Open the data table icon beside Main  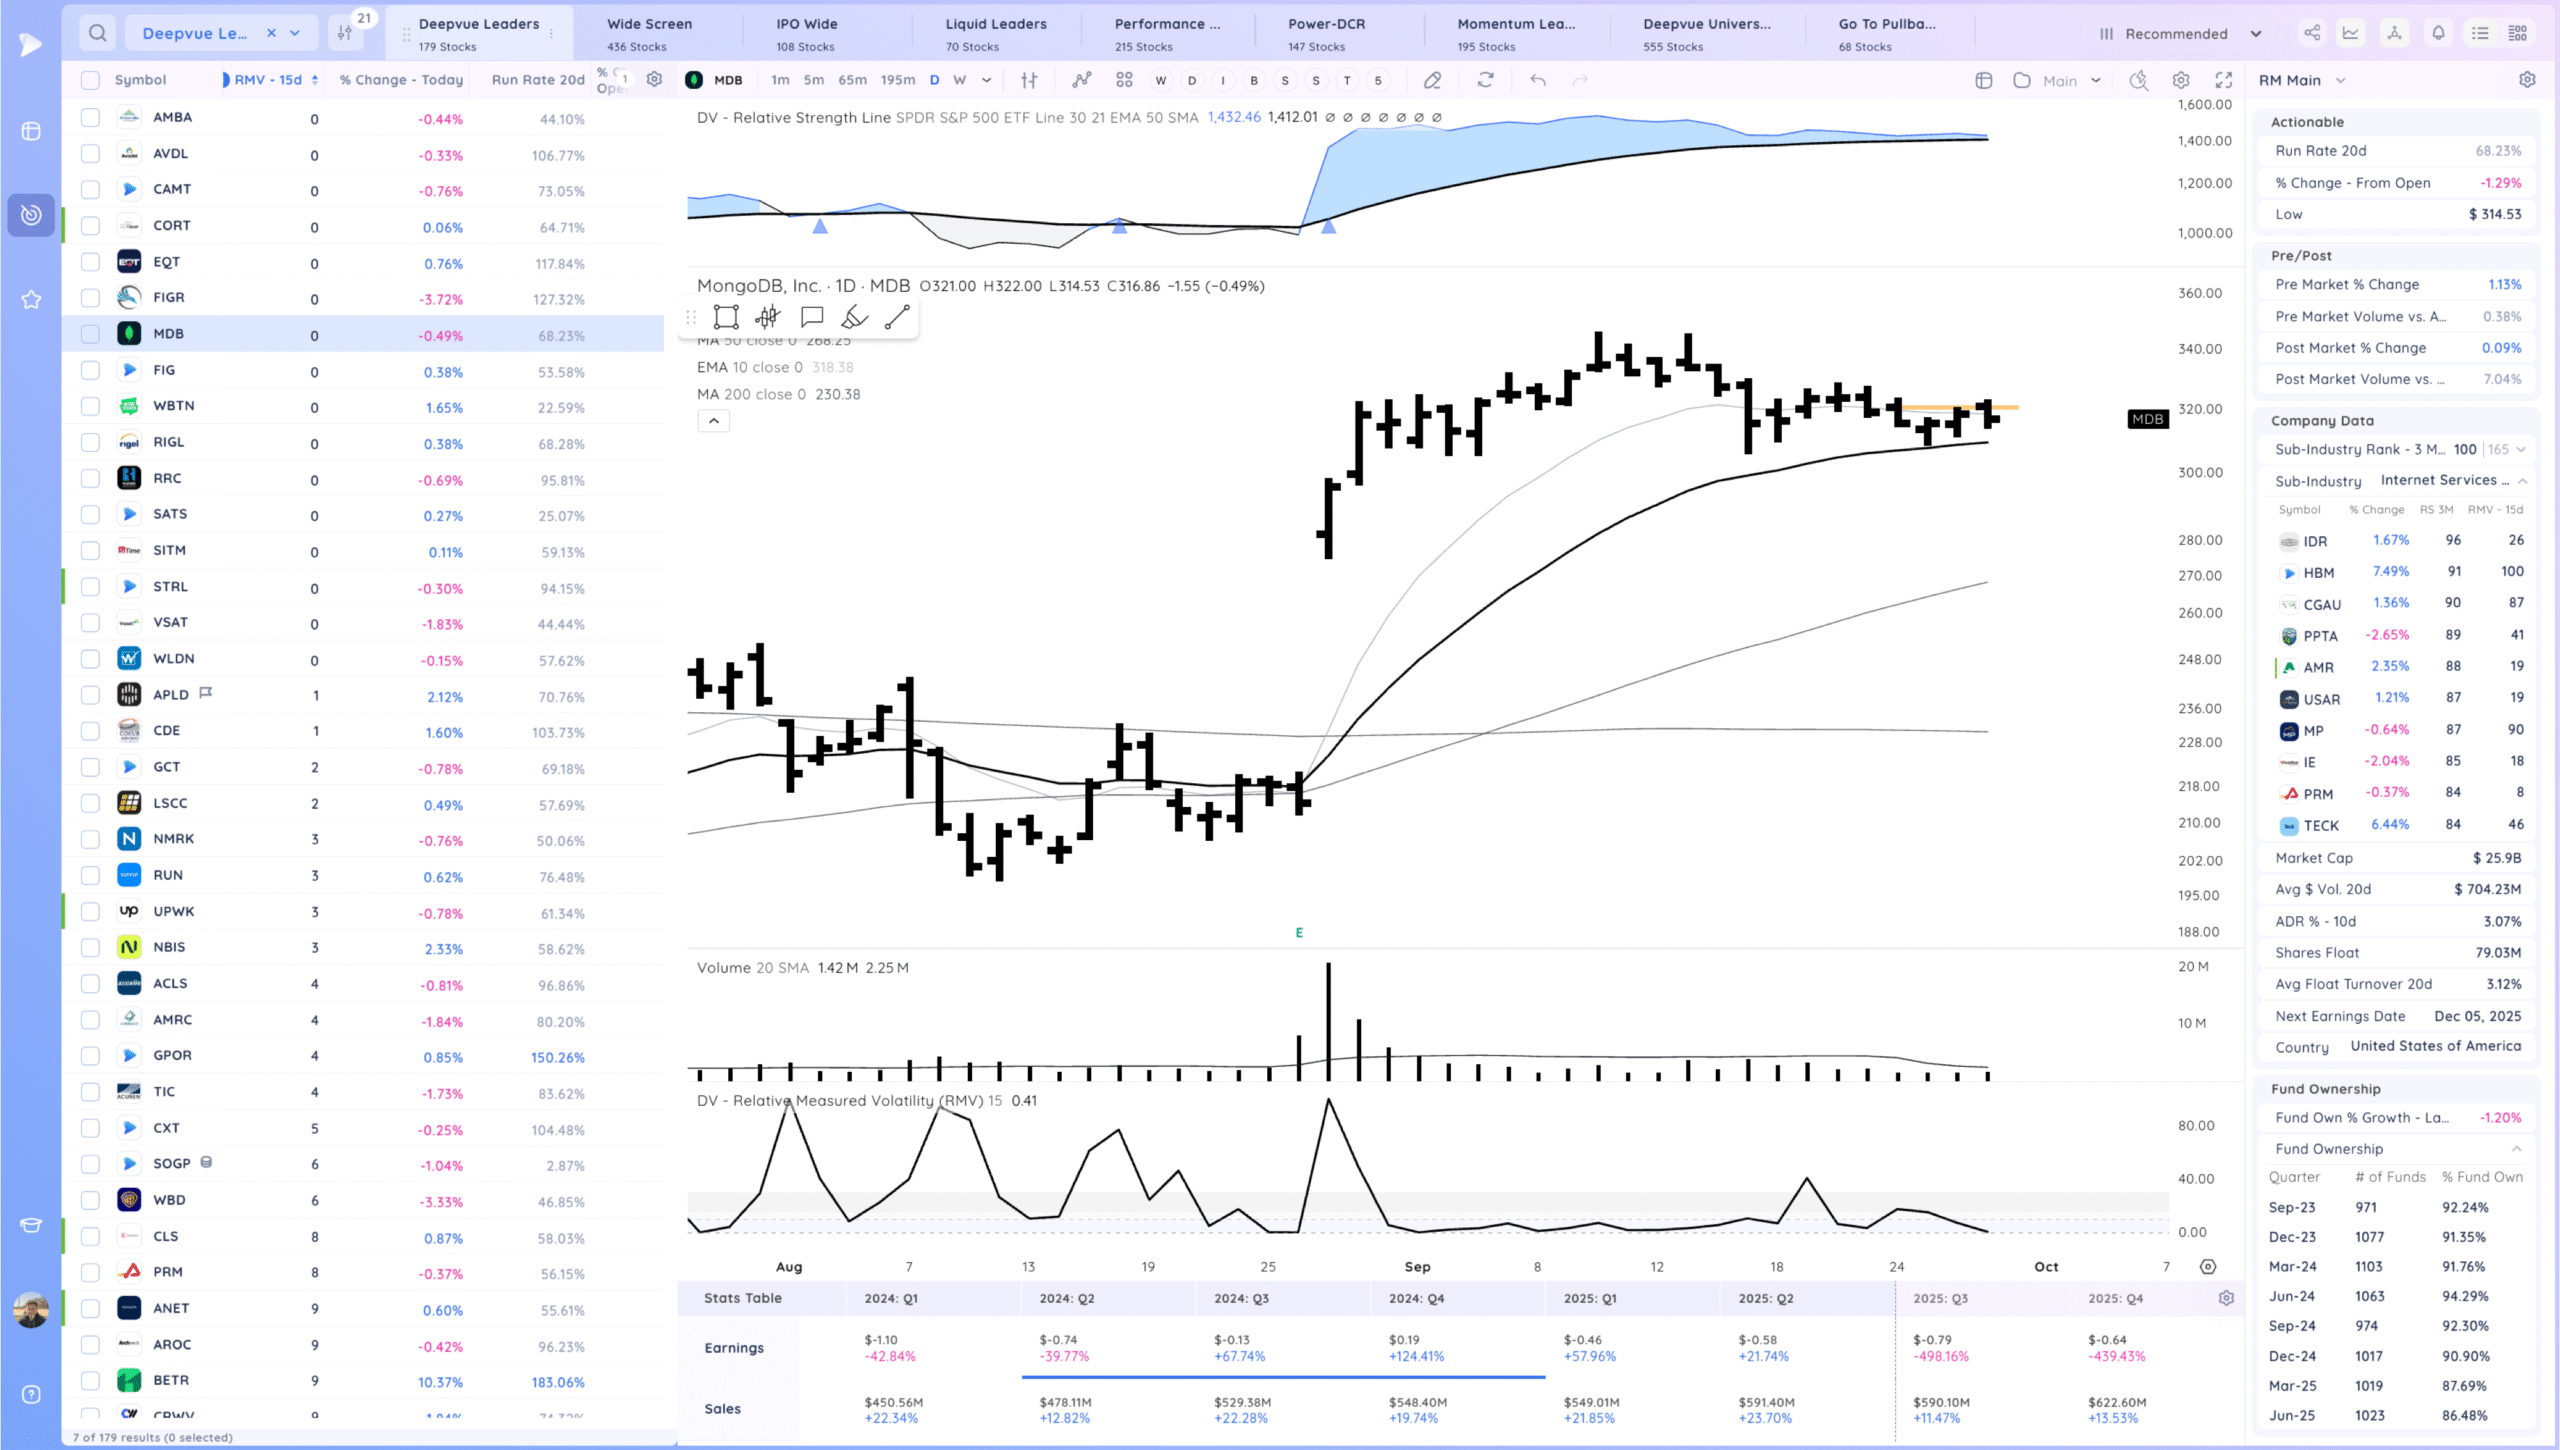(x=1984, y=80)
